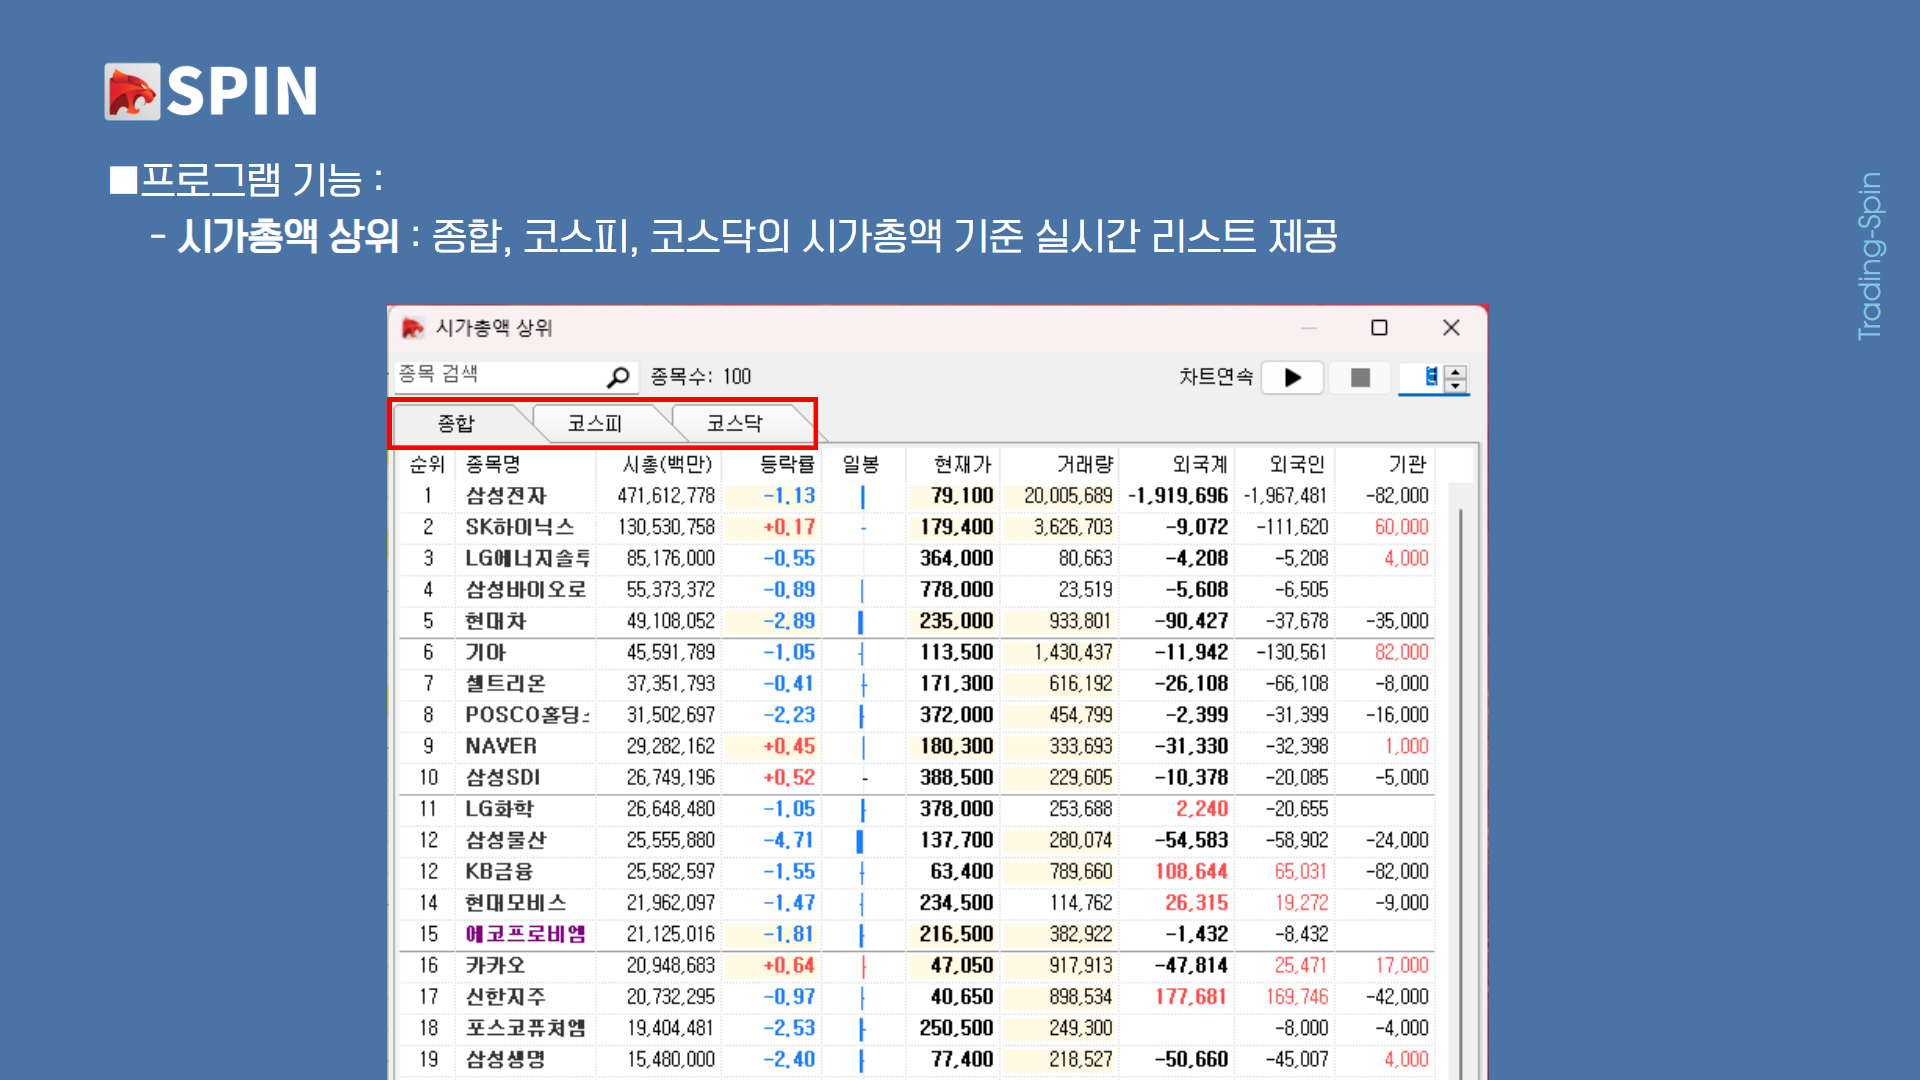Select the 카카오 stock name

[x=495, y=966]
